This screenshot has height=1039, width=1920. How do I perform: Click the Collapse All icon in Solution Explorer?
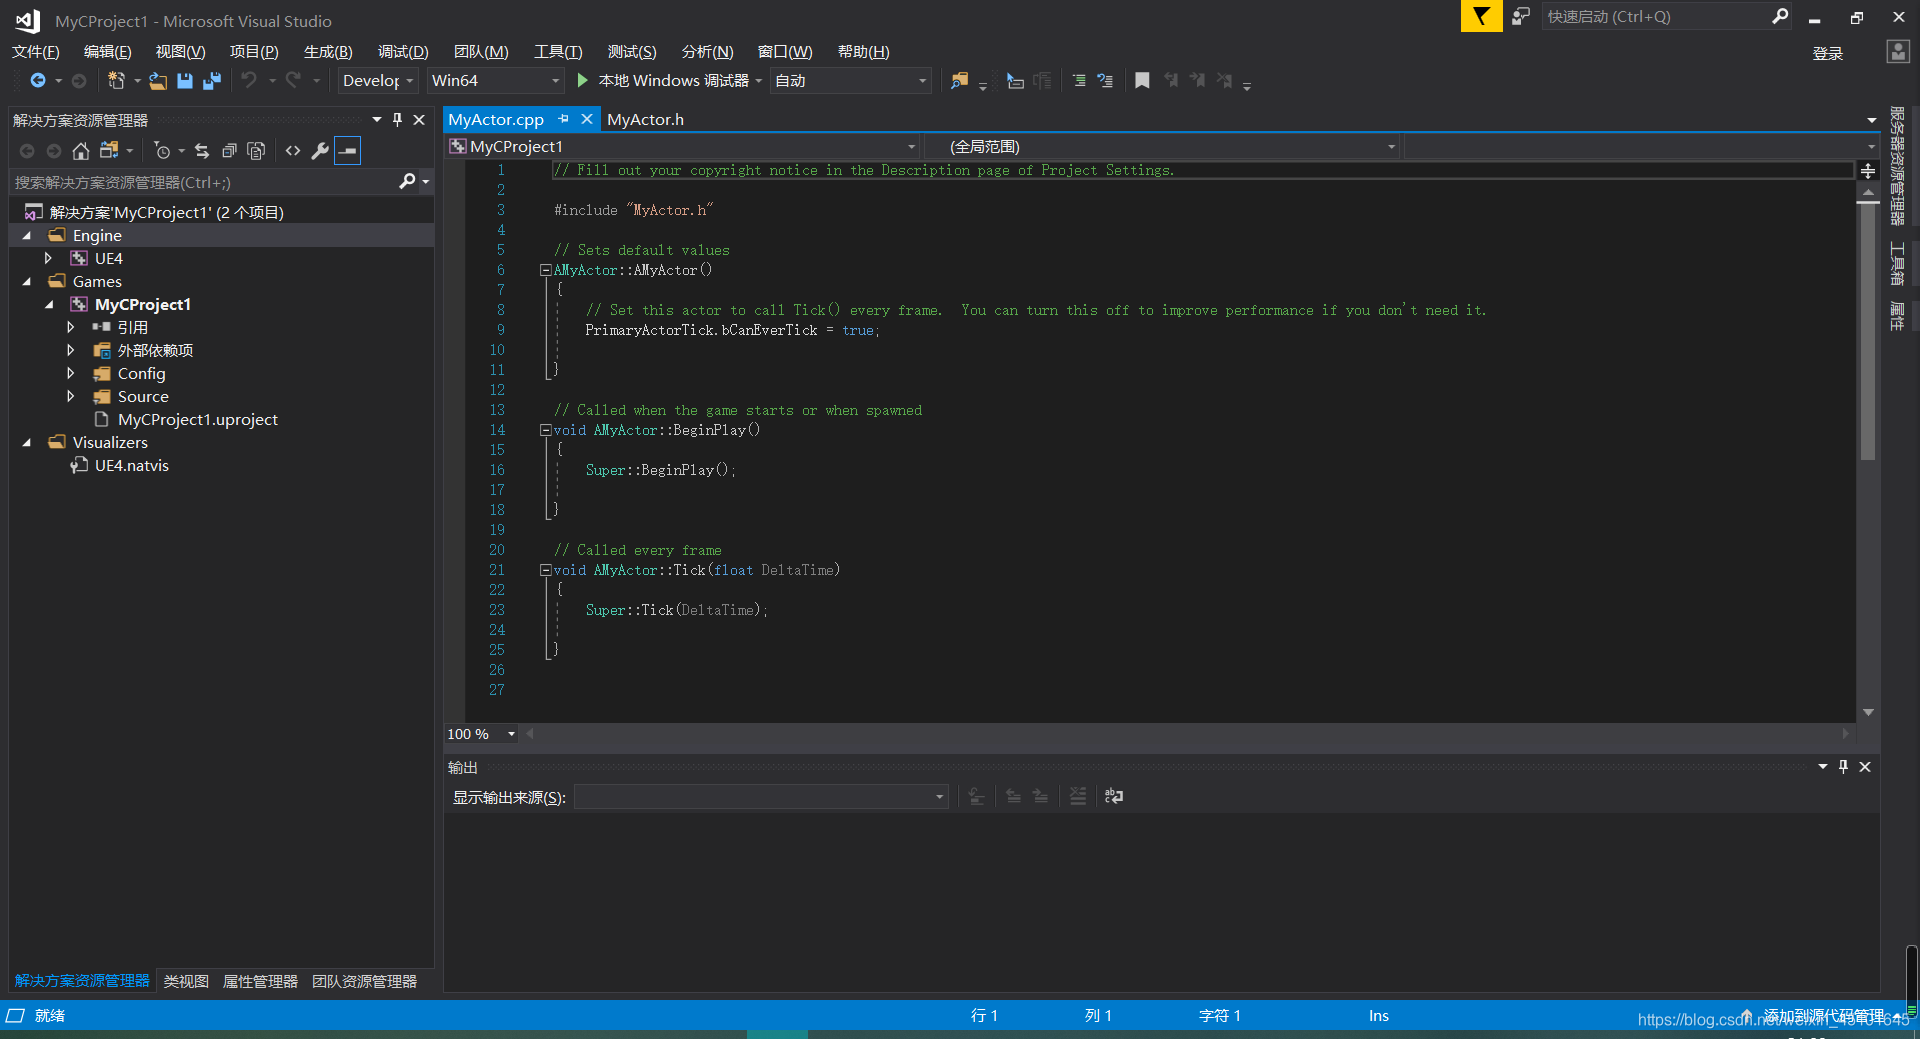click(229, 151)
